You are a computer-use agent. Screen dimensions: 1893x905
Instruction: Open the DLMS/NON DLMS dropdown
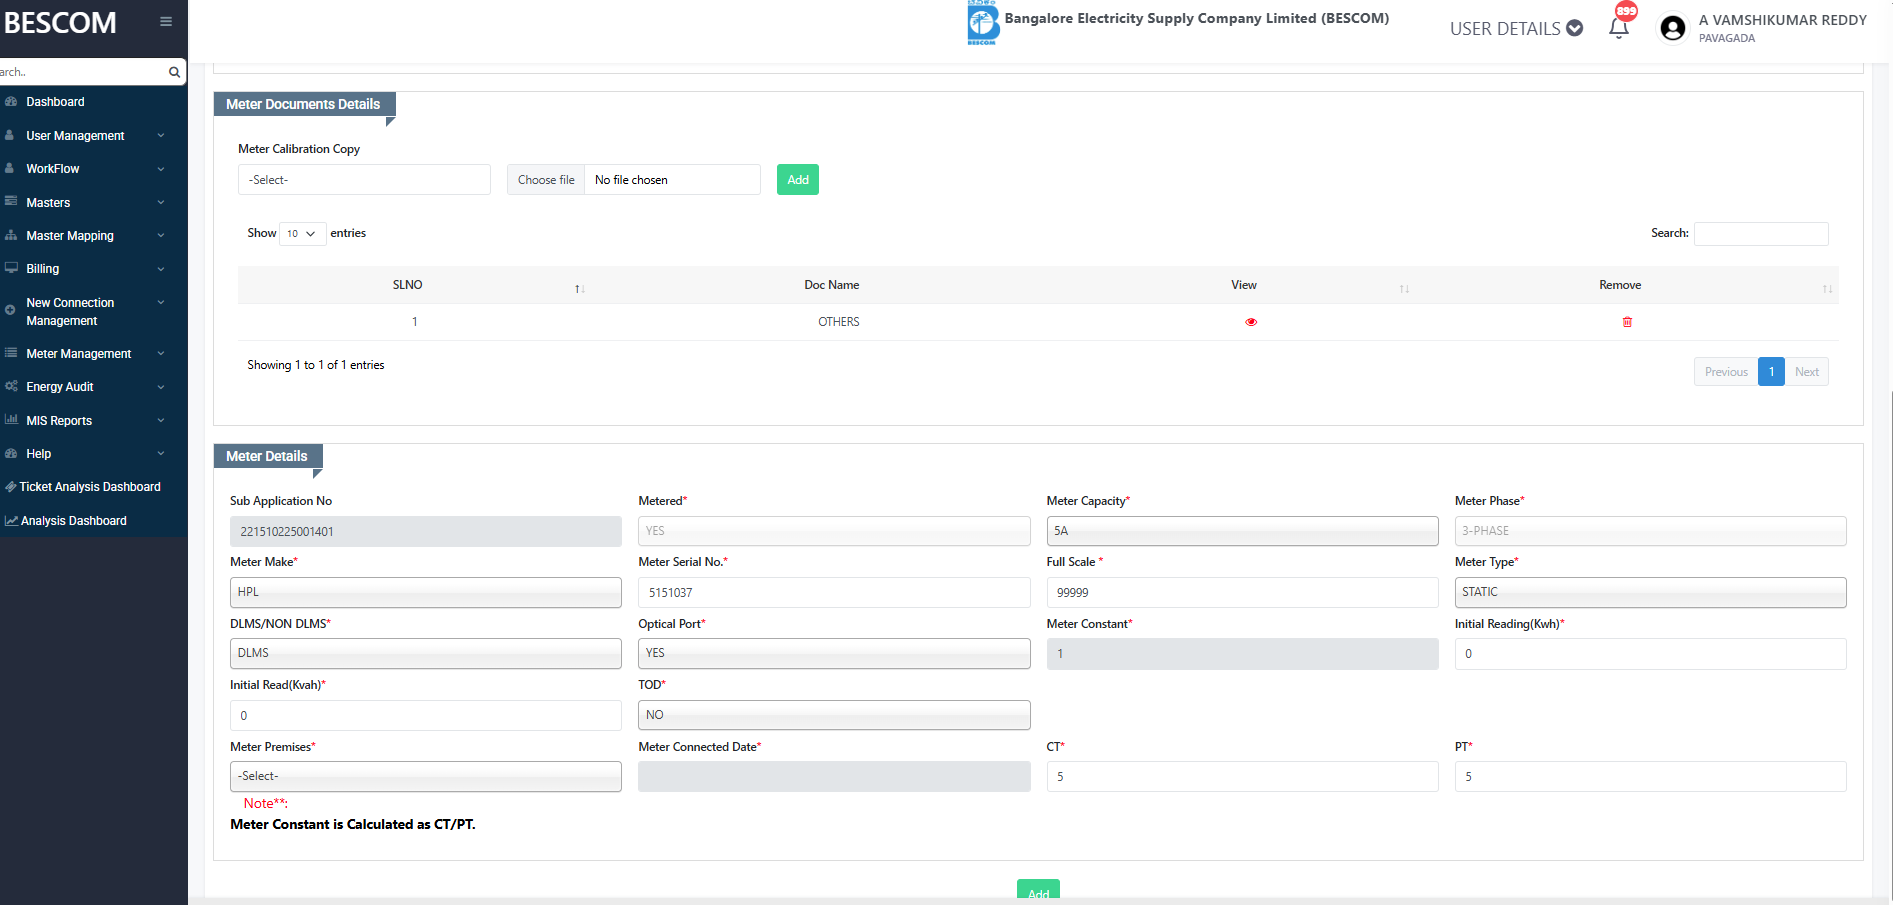tap(426, 653)
